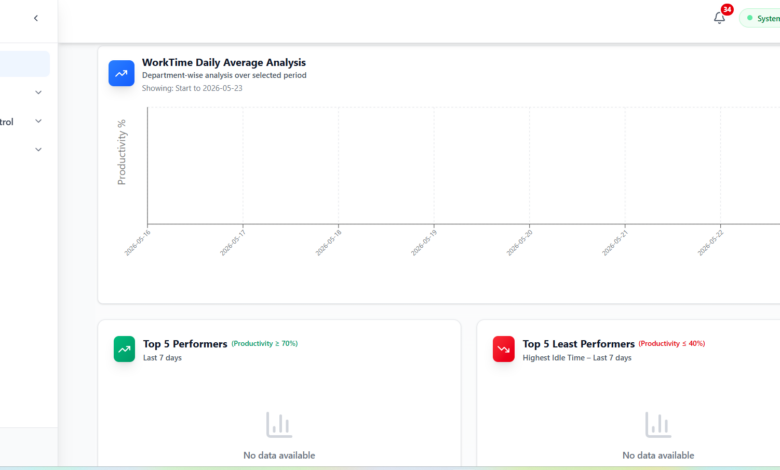Click empty bar-chart icon in Least Performers card

point(658,425)
